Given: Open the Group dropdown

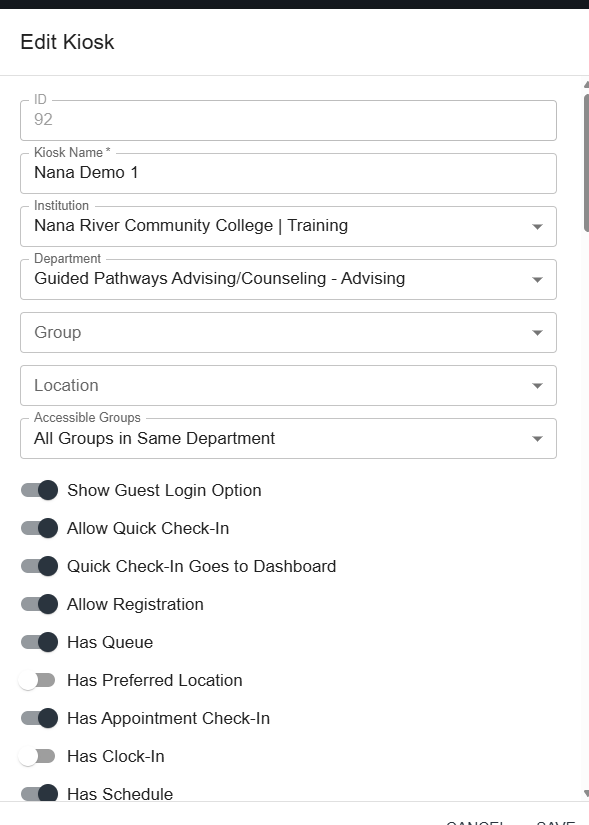Looking at the screenshot, I should 288,333.
